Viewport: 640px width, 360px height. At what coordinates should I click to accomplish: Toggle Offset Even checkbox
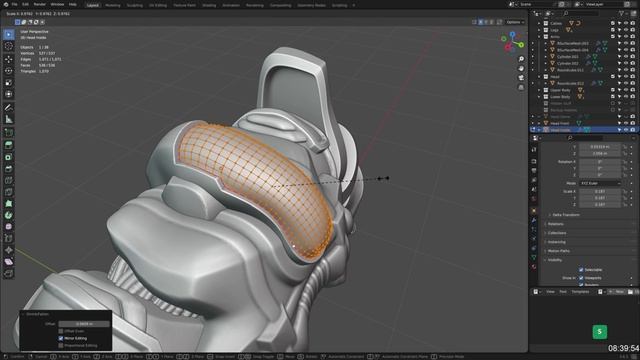(61, 331)
